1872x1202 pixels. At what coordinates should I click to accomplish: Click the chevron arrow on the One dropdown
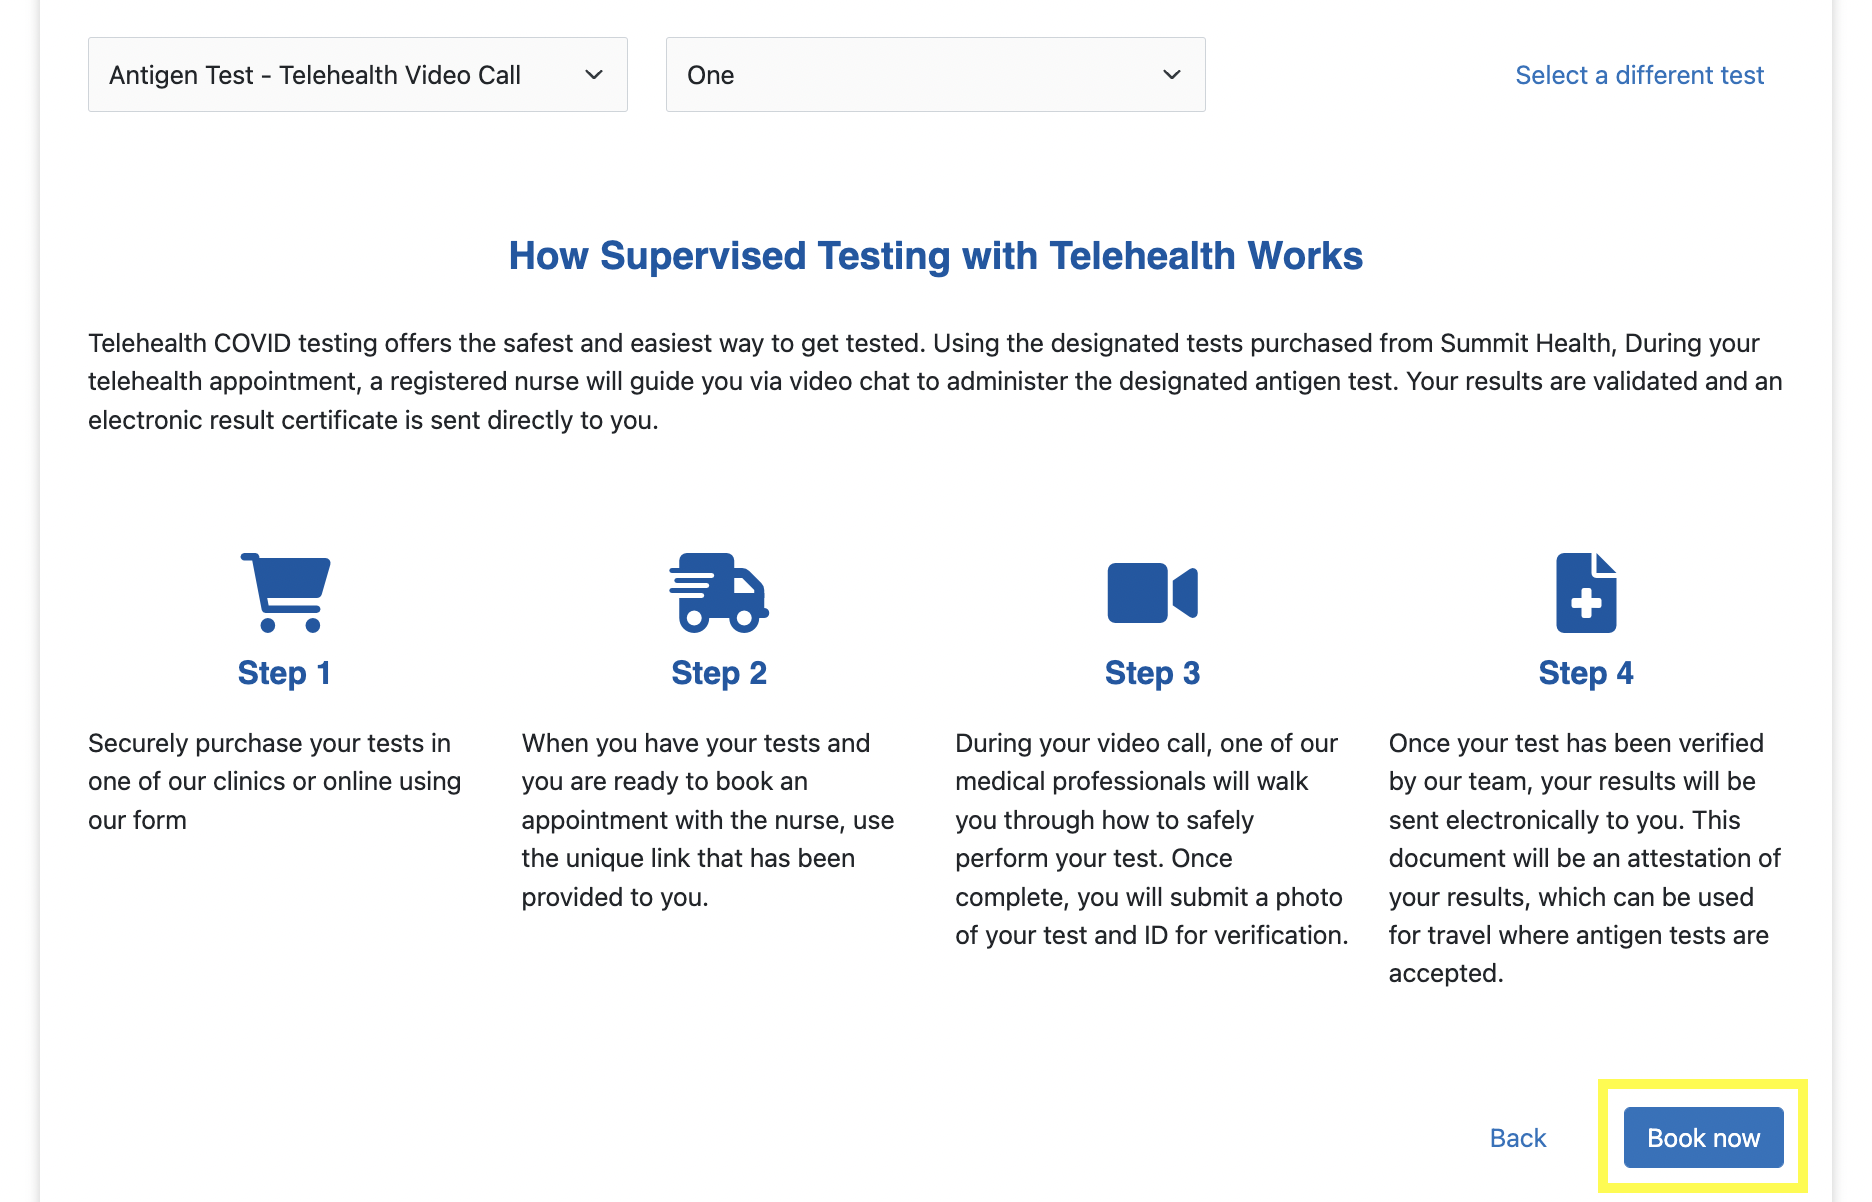[1172, 75]
